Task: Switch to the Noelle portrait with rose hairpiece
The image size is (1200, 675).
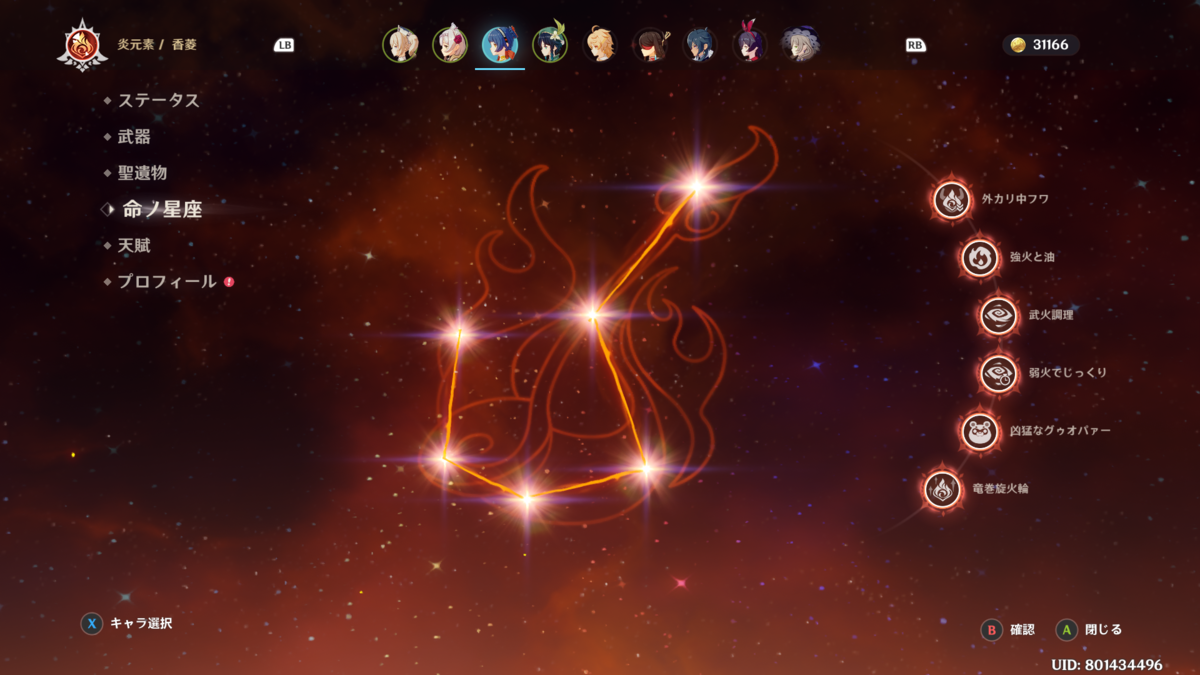Action: [450, 45]
